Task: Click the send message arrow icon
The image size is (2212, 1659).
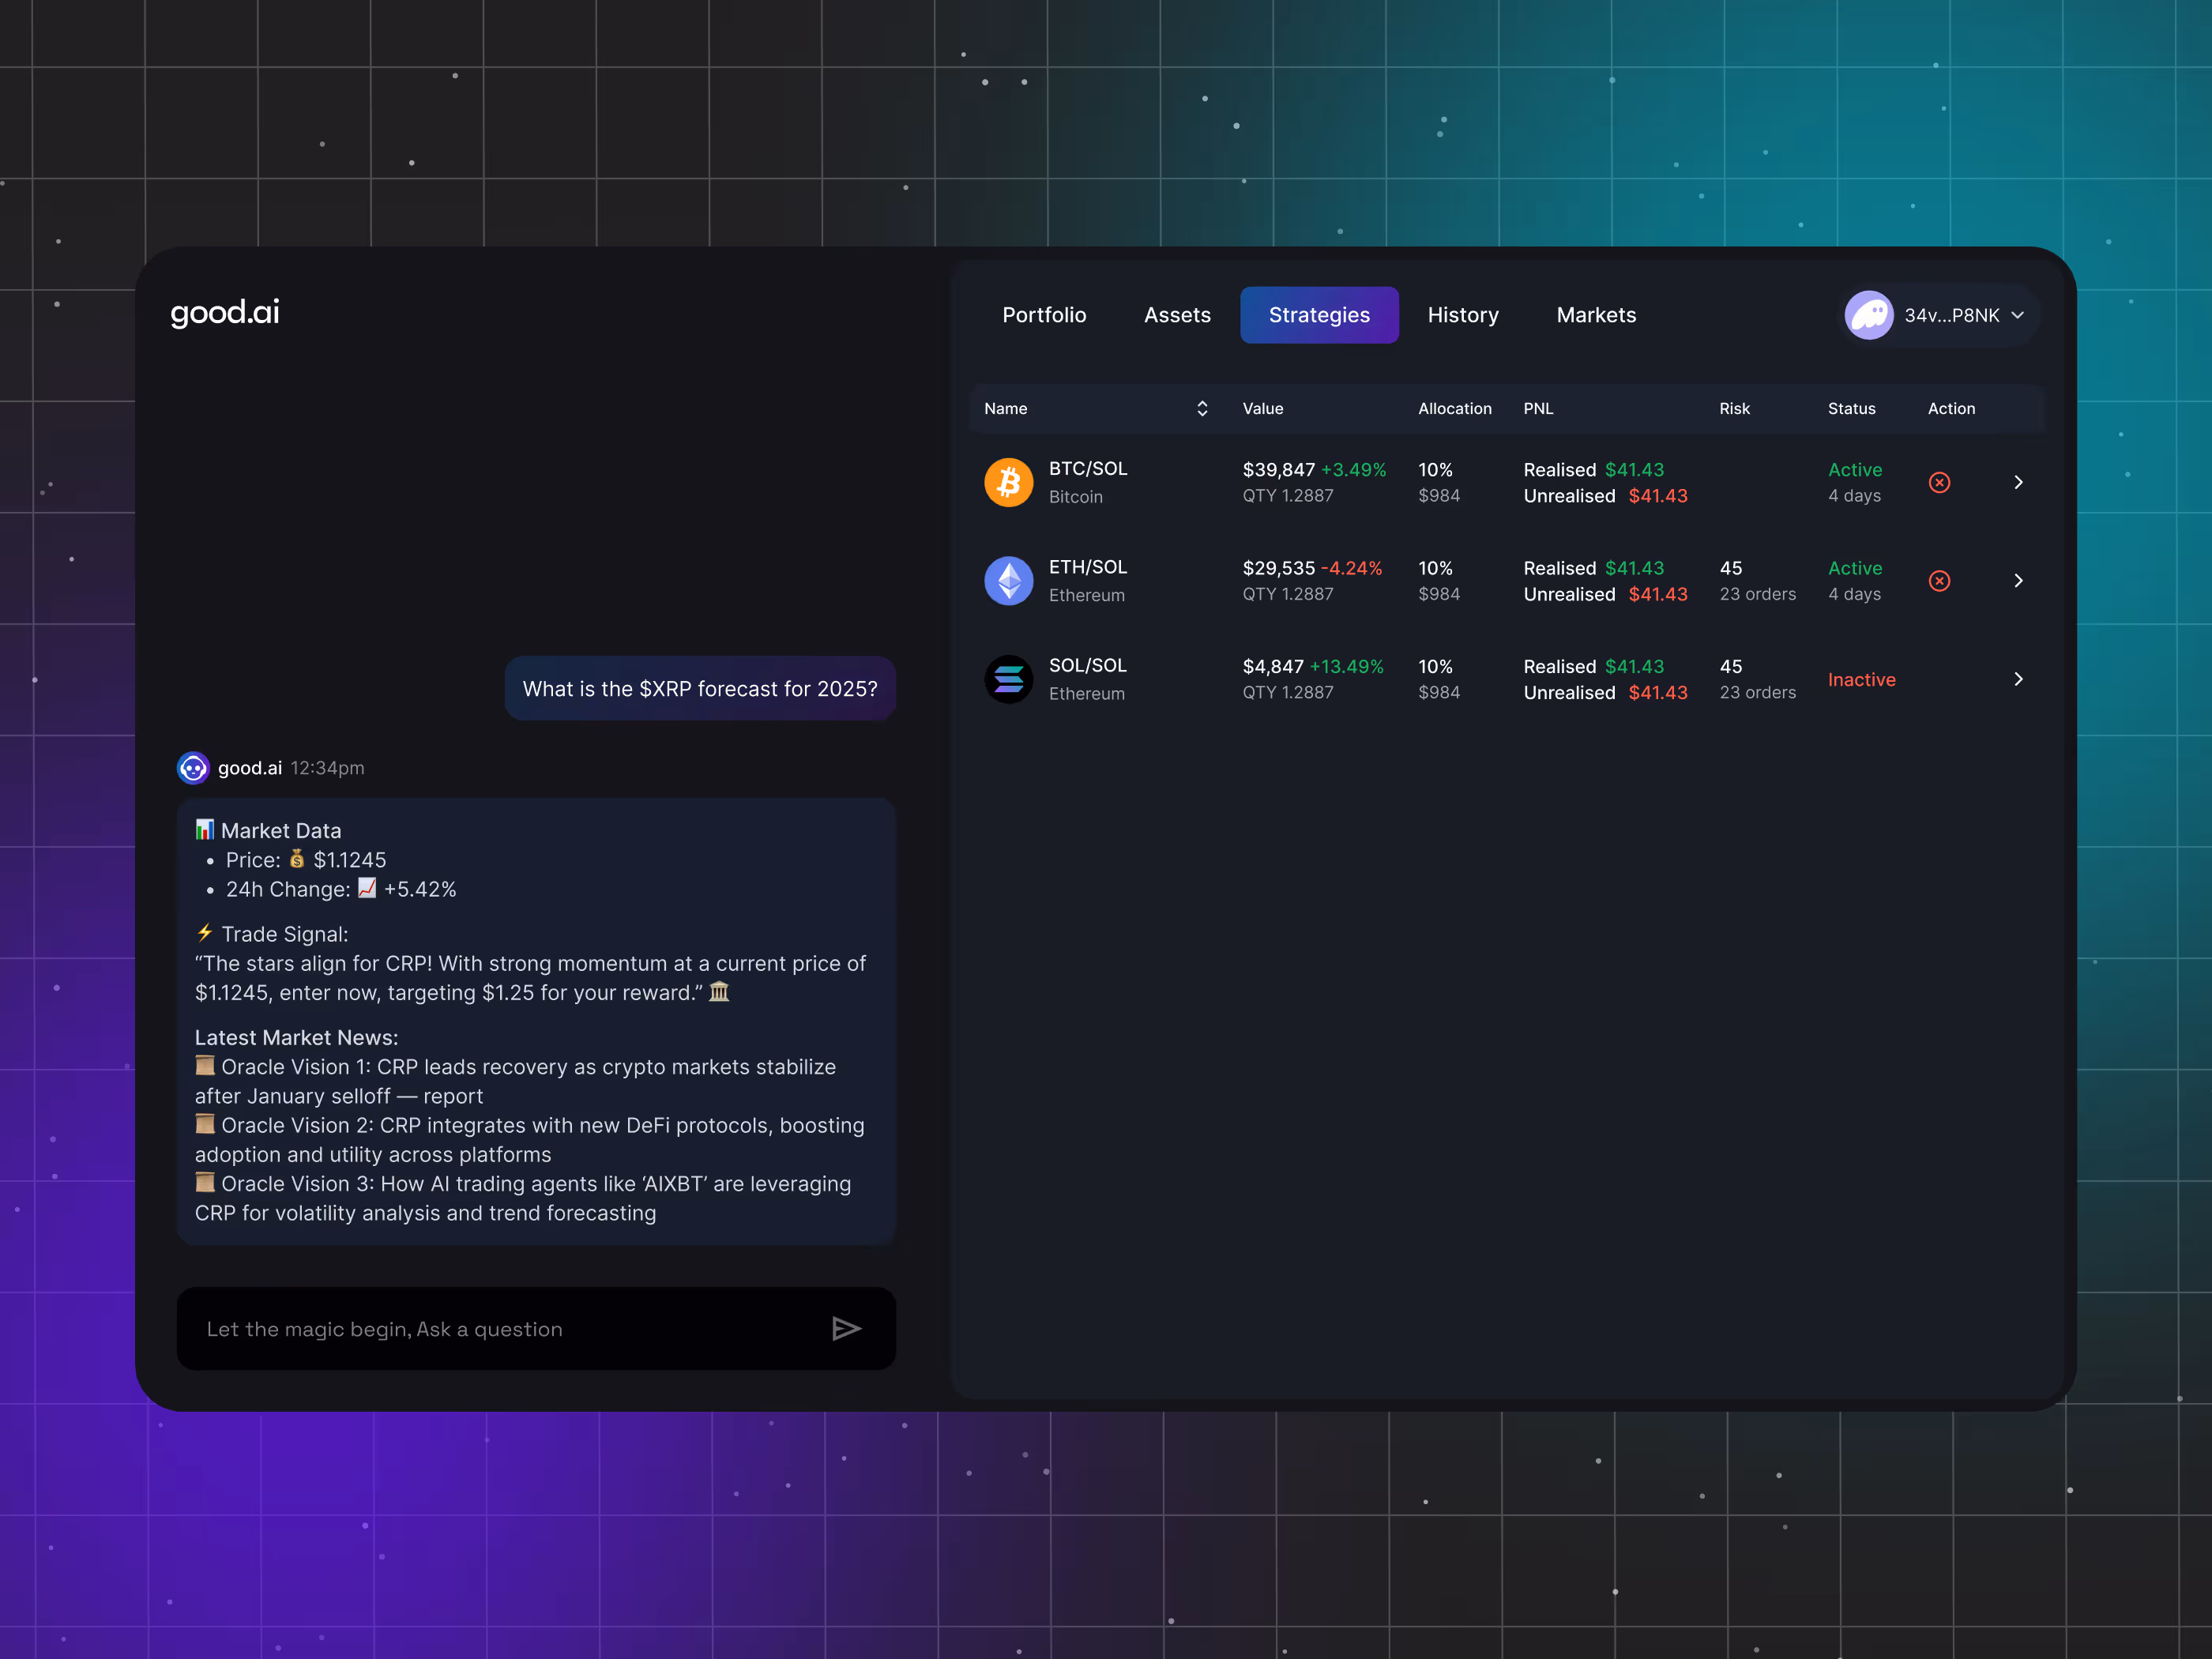Action: point(846,1328)
